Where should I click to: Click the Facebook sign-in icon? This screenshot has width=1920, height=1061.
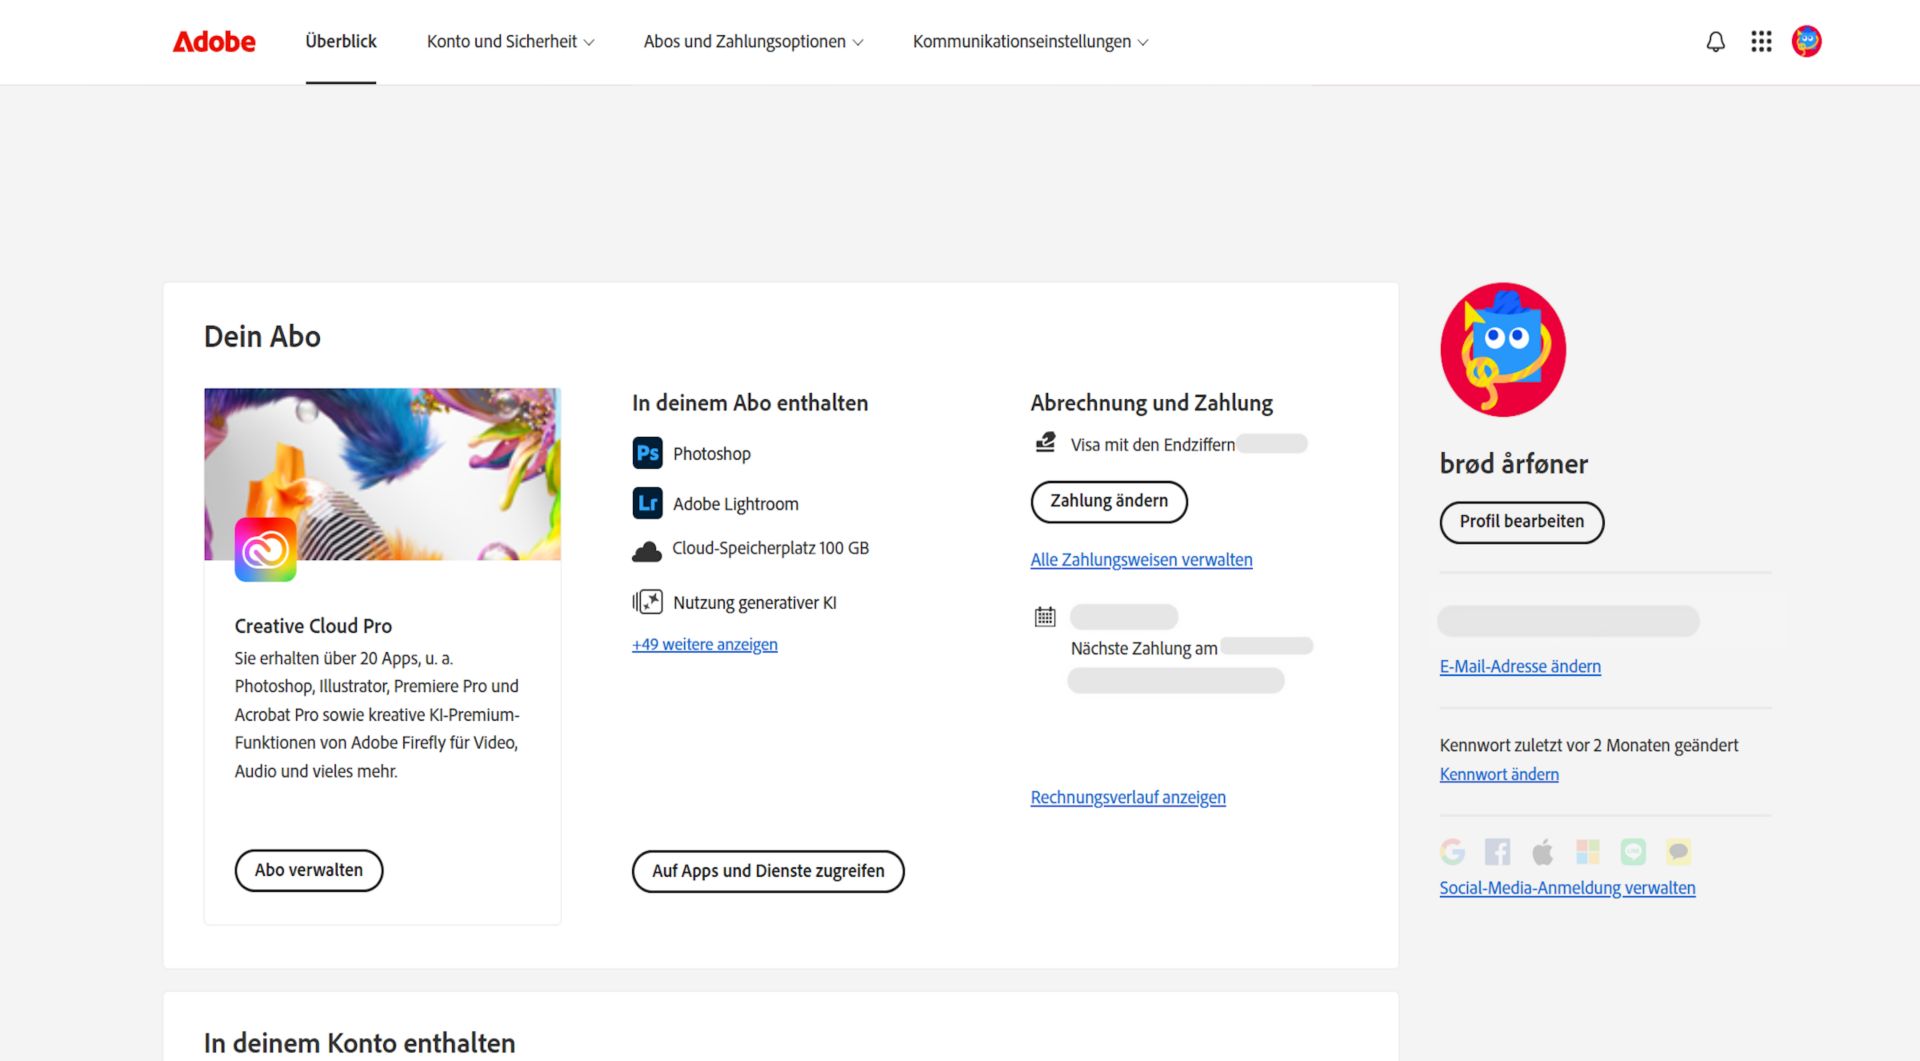1497,852
